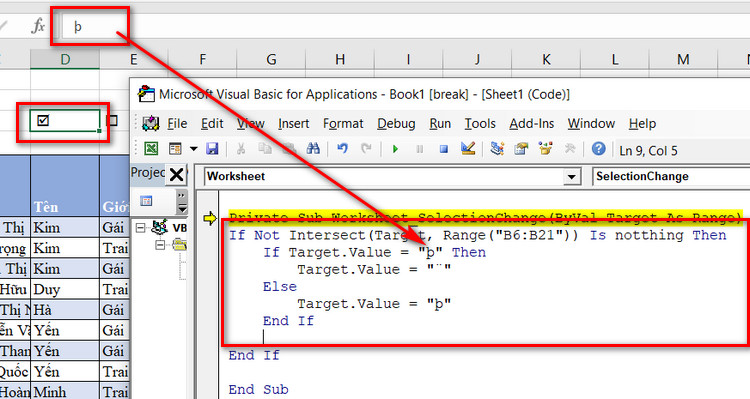Close the Project panel with the X
Viewport: 750px width, 399px height.
tap(176, 175)
